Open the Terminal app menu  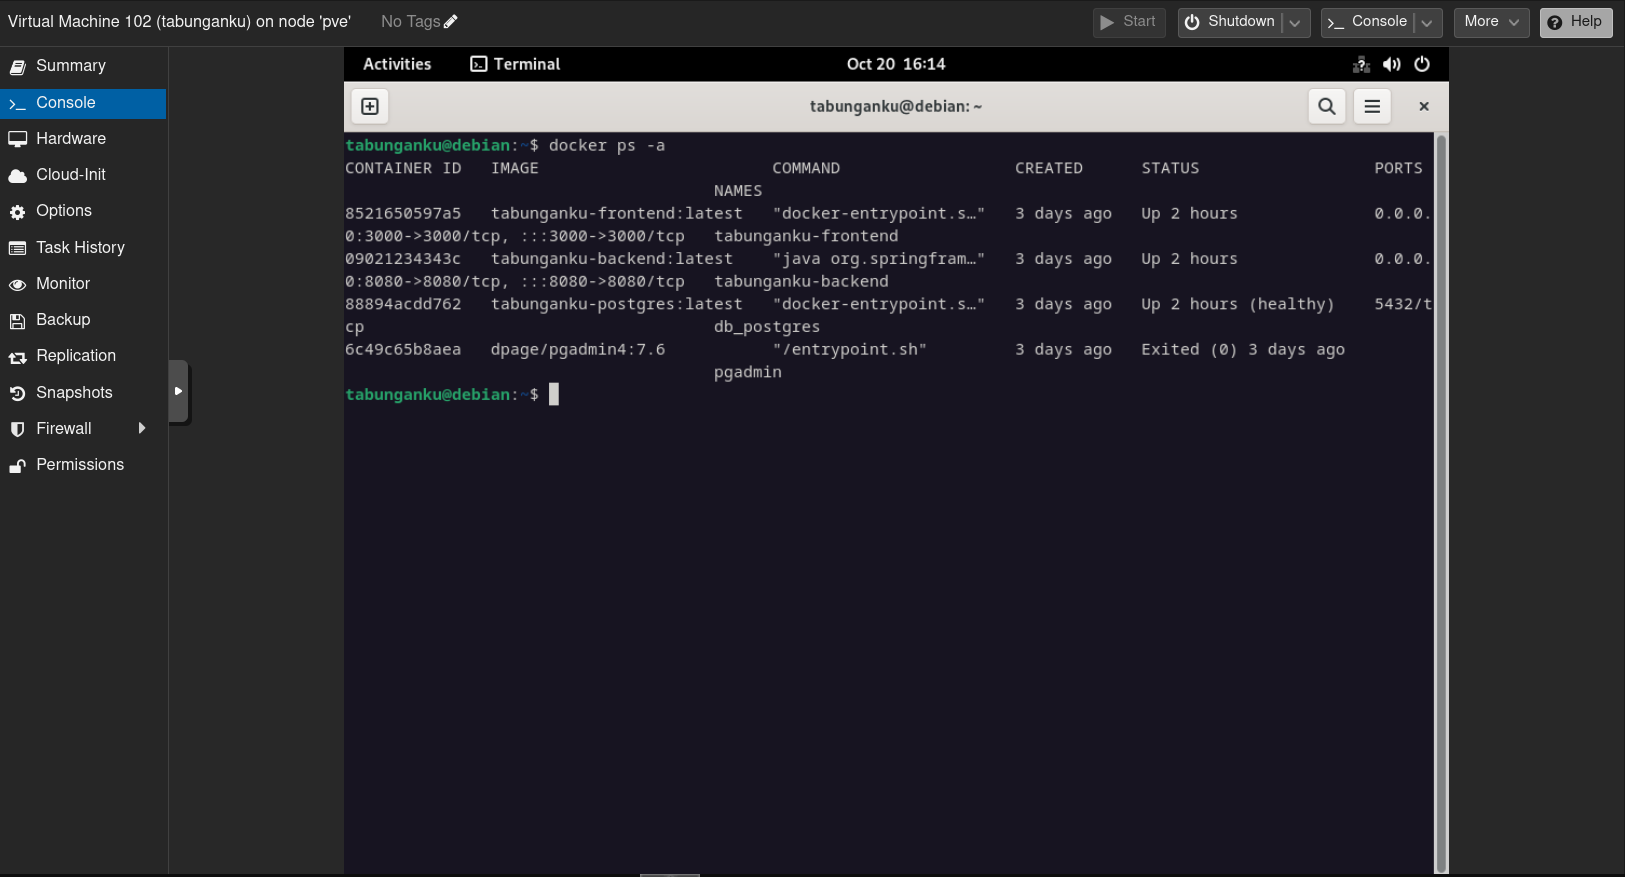click(515, 64)
